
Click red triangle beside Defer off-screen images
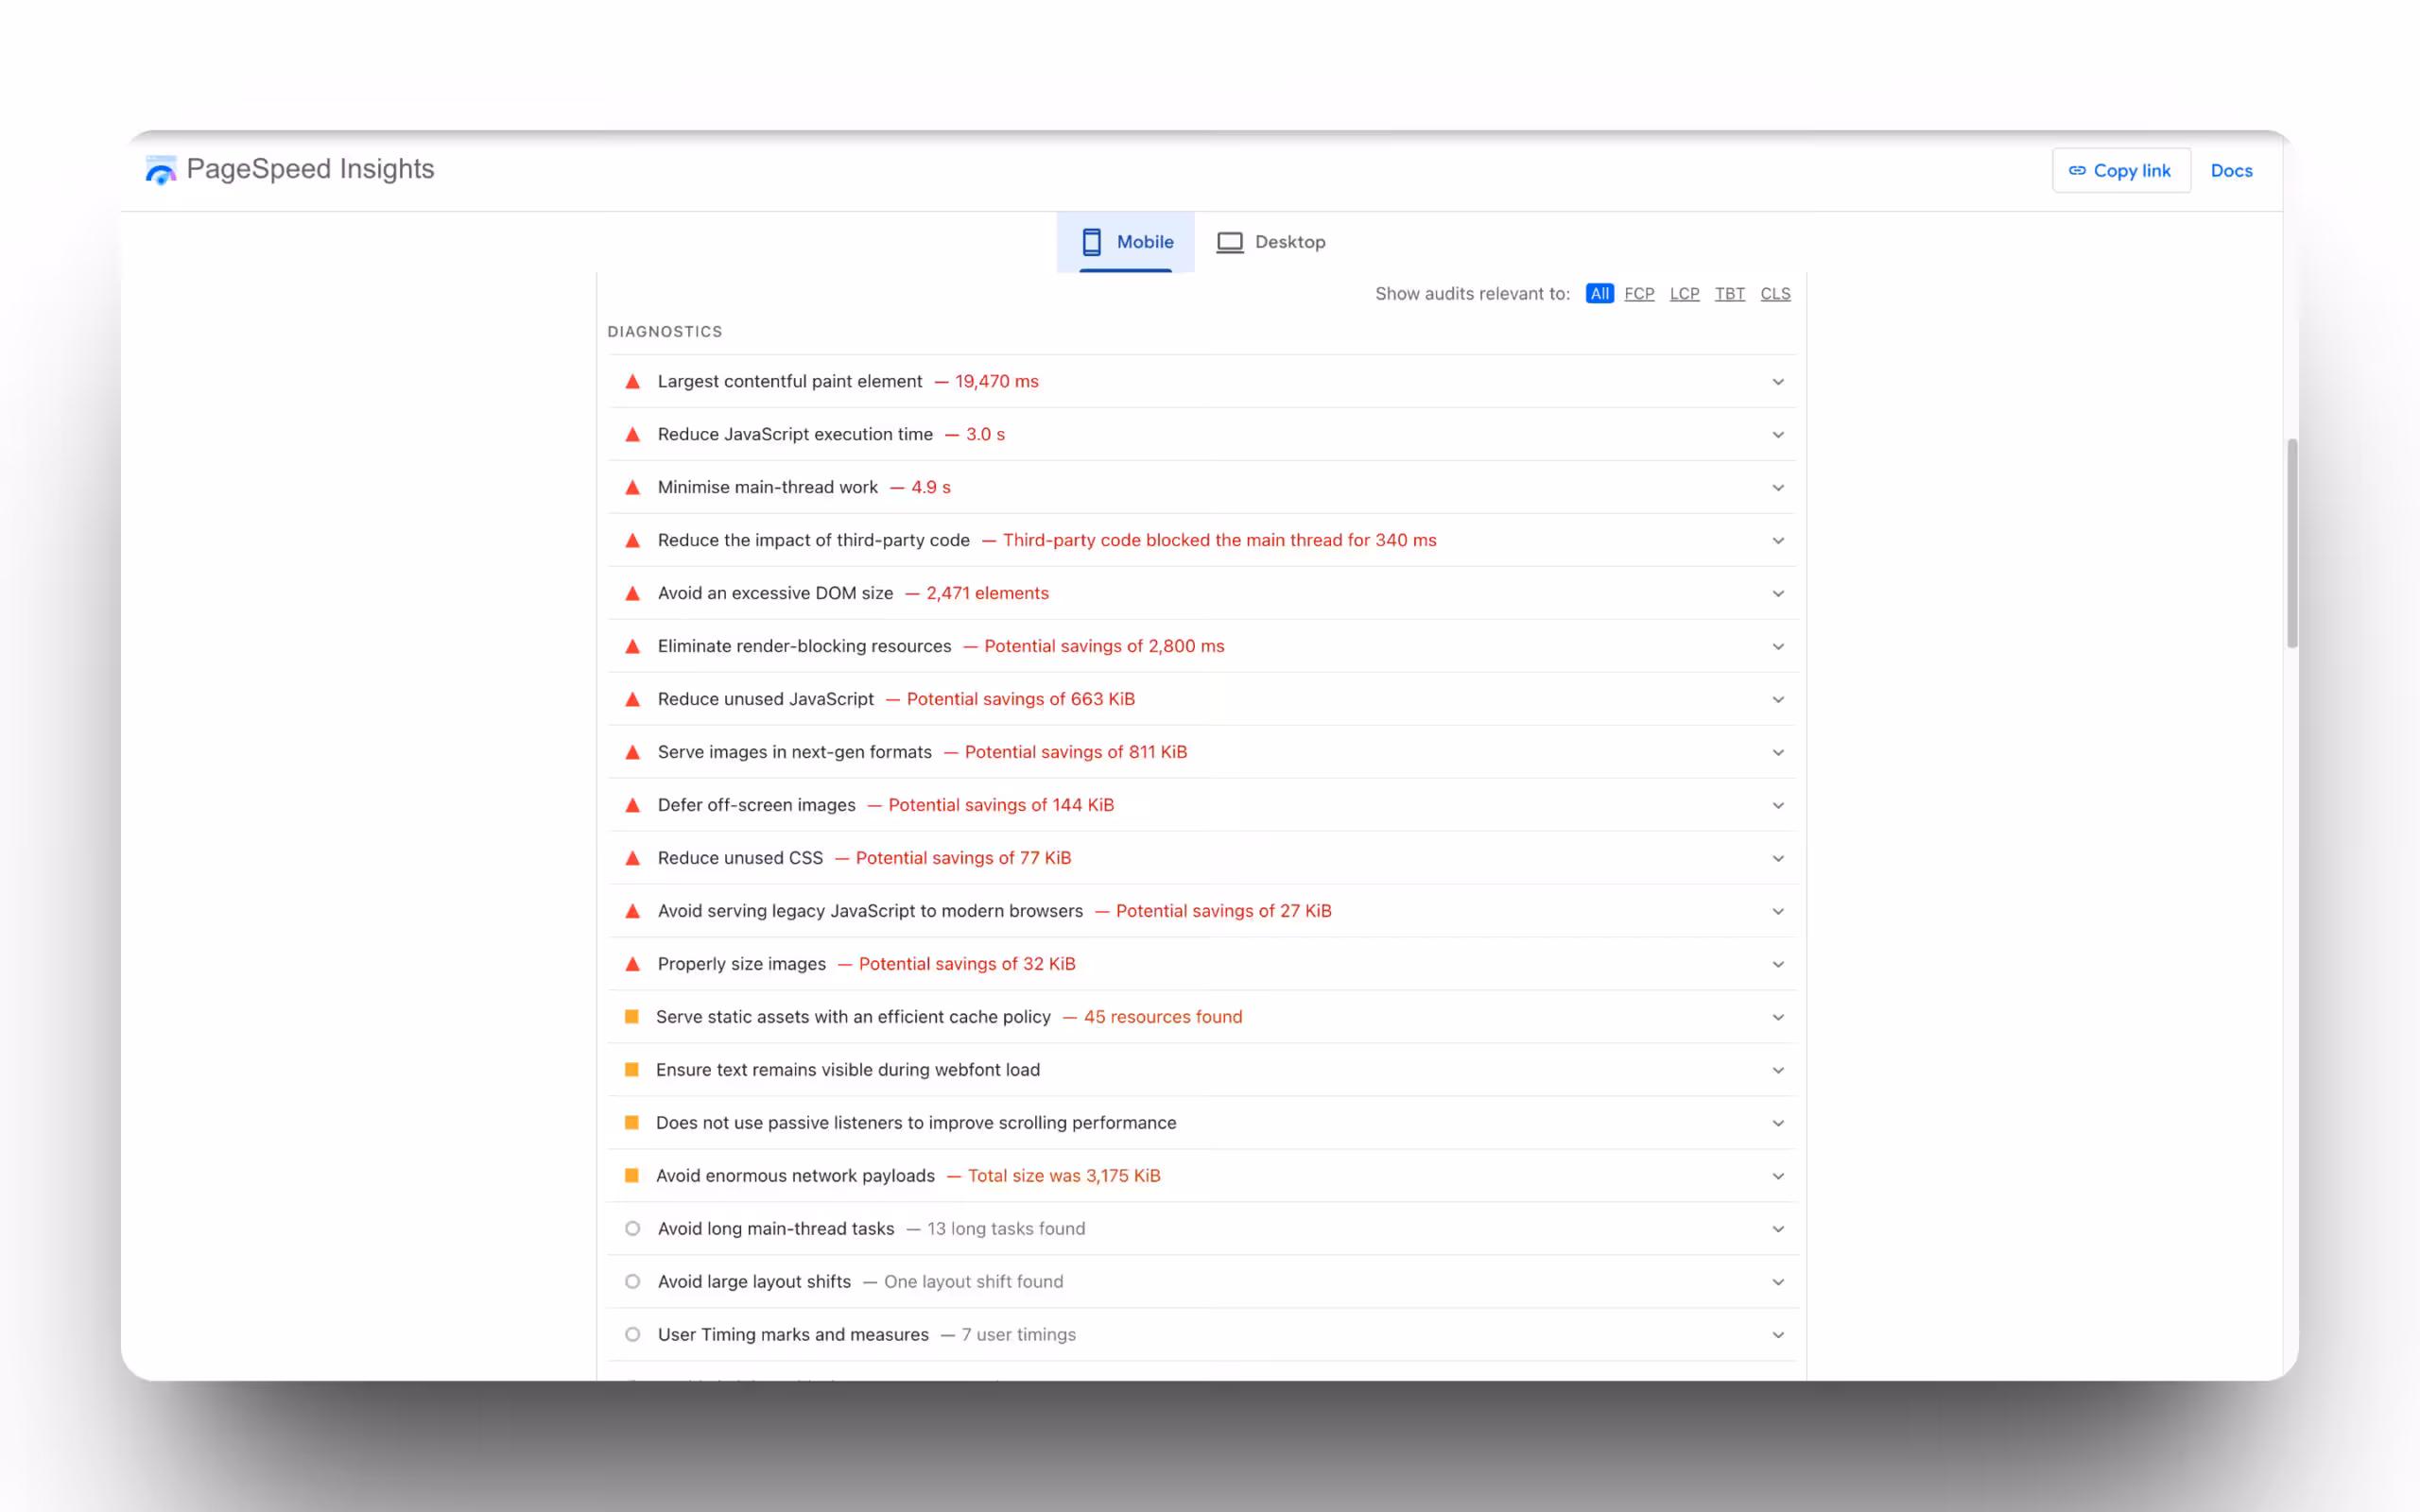coord(632,806)
